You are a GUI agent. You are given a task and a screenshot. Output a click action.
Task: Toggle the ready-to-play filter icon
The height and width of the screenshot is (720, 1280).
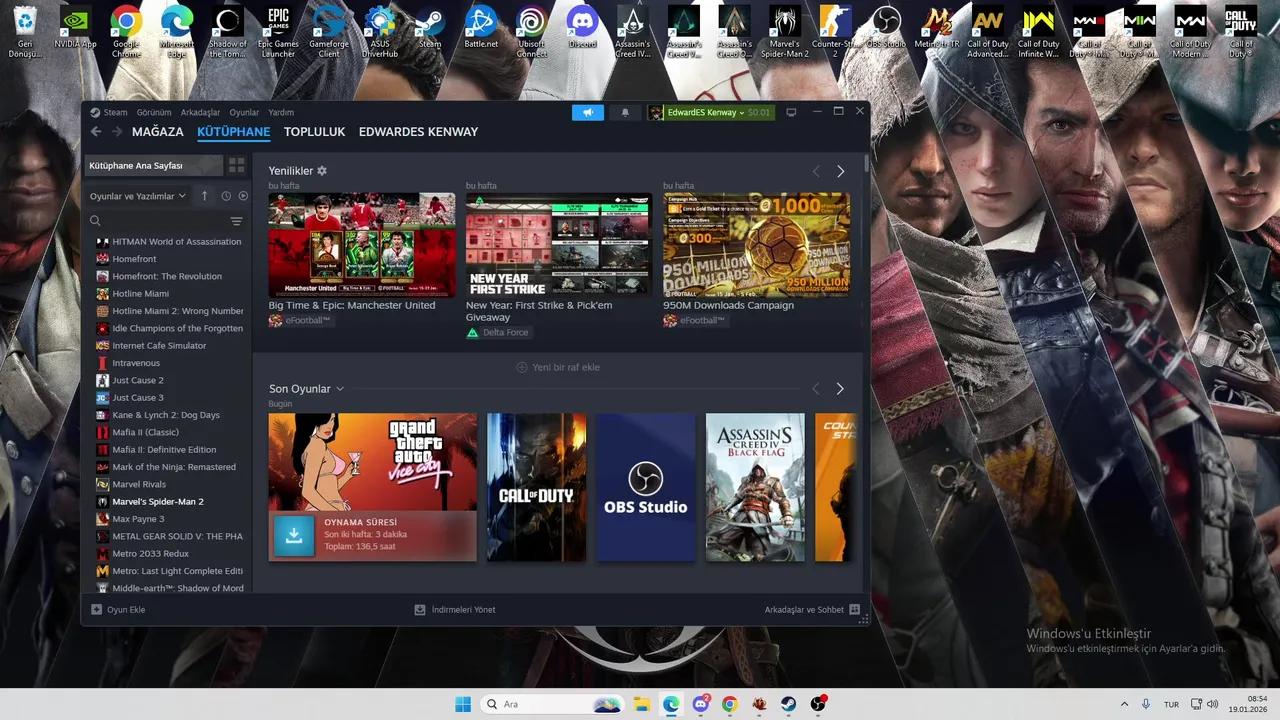[243, 196]
